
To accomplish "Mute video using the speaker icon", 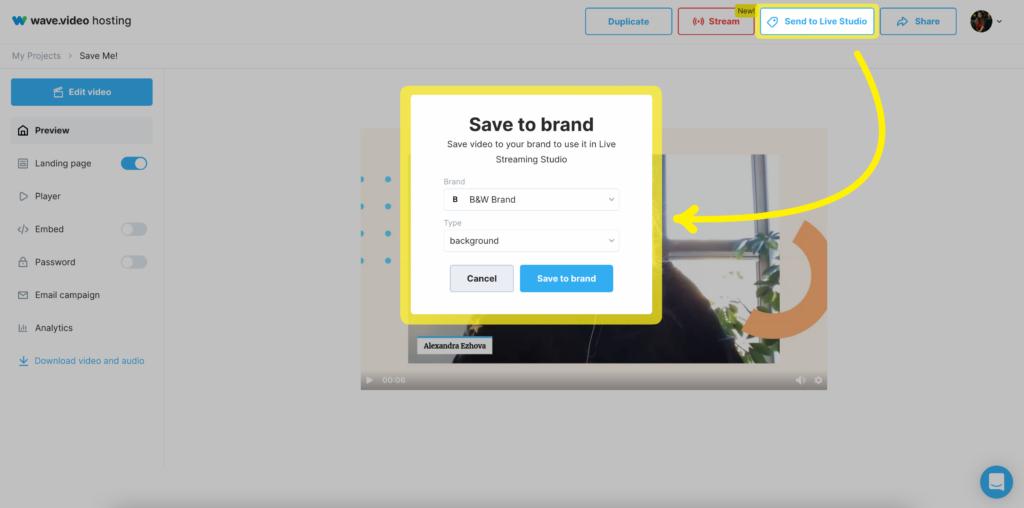I will point(800,380).
